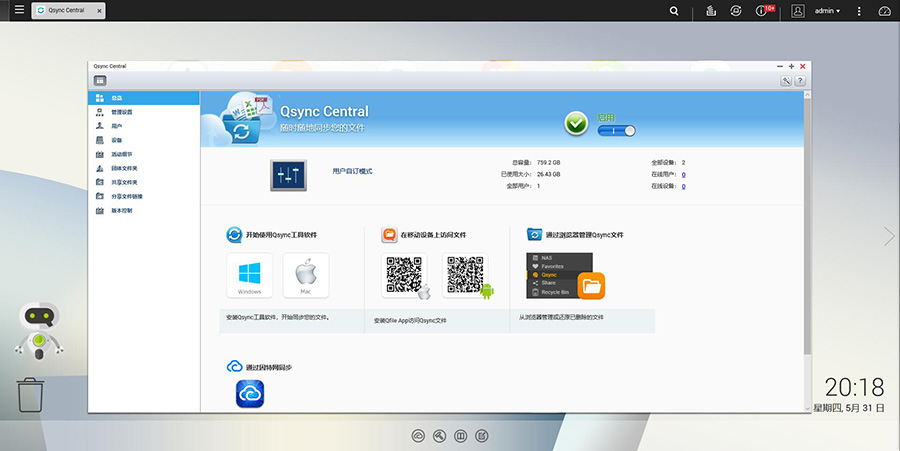The image size is (900, 451).
Task: Toggle the sidebar panel view button
Action: pyautogui.click(x=101, y=80)
